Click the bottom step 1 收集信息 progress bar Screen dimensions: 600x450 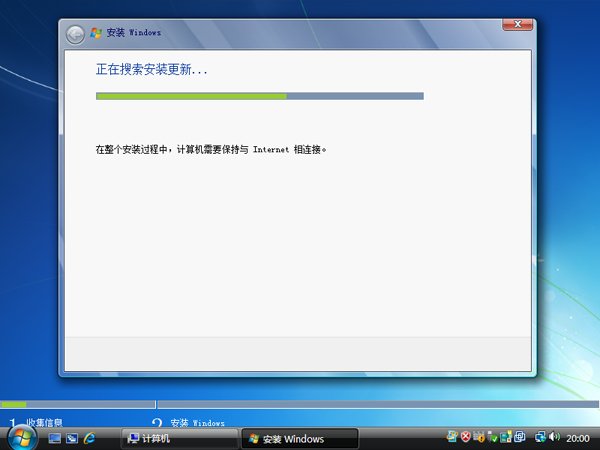pyautogui.click(x=78, y=404)
